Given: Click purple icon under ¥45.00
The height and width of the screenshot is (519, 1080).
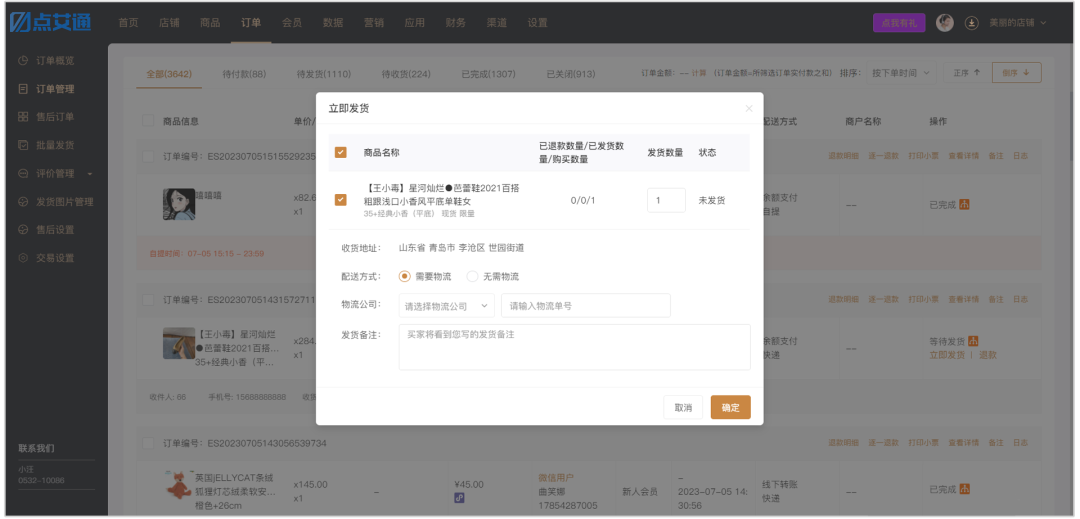Looking at the screenshot, I should point(459,498).
